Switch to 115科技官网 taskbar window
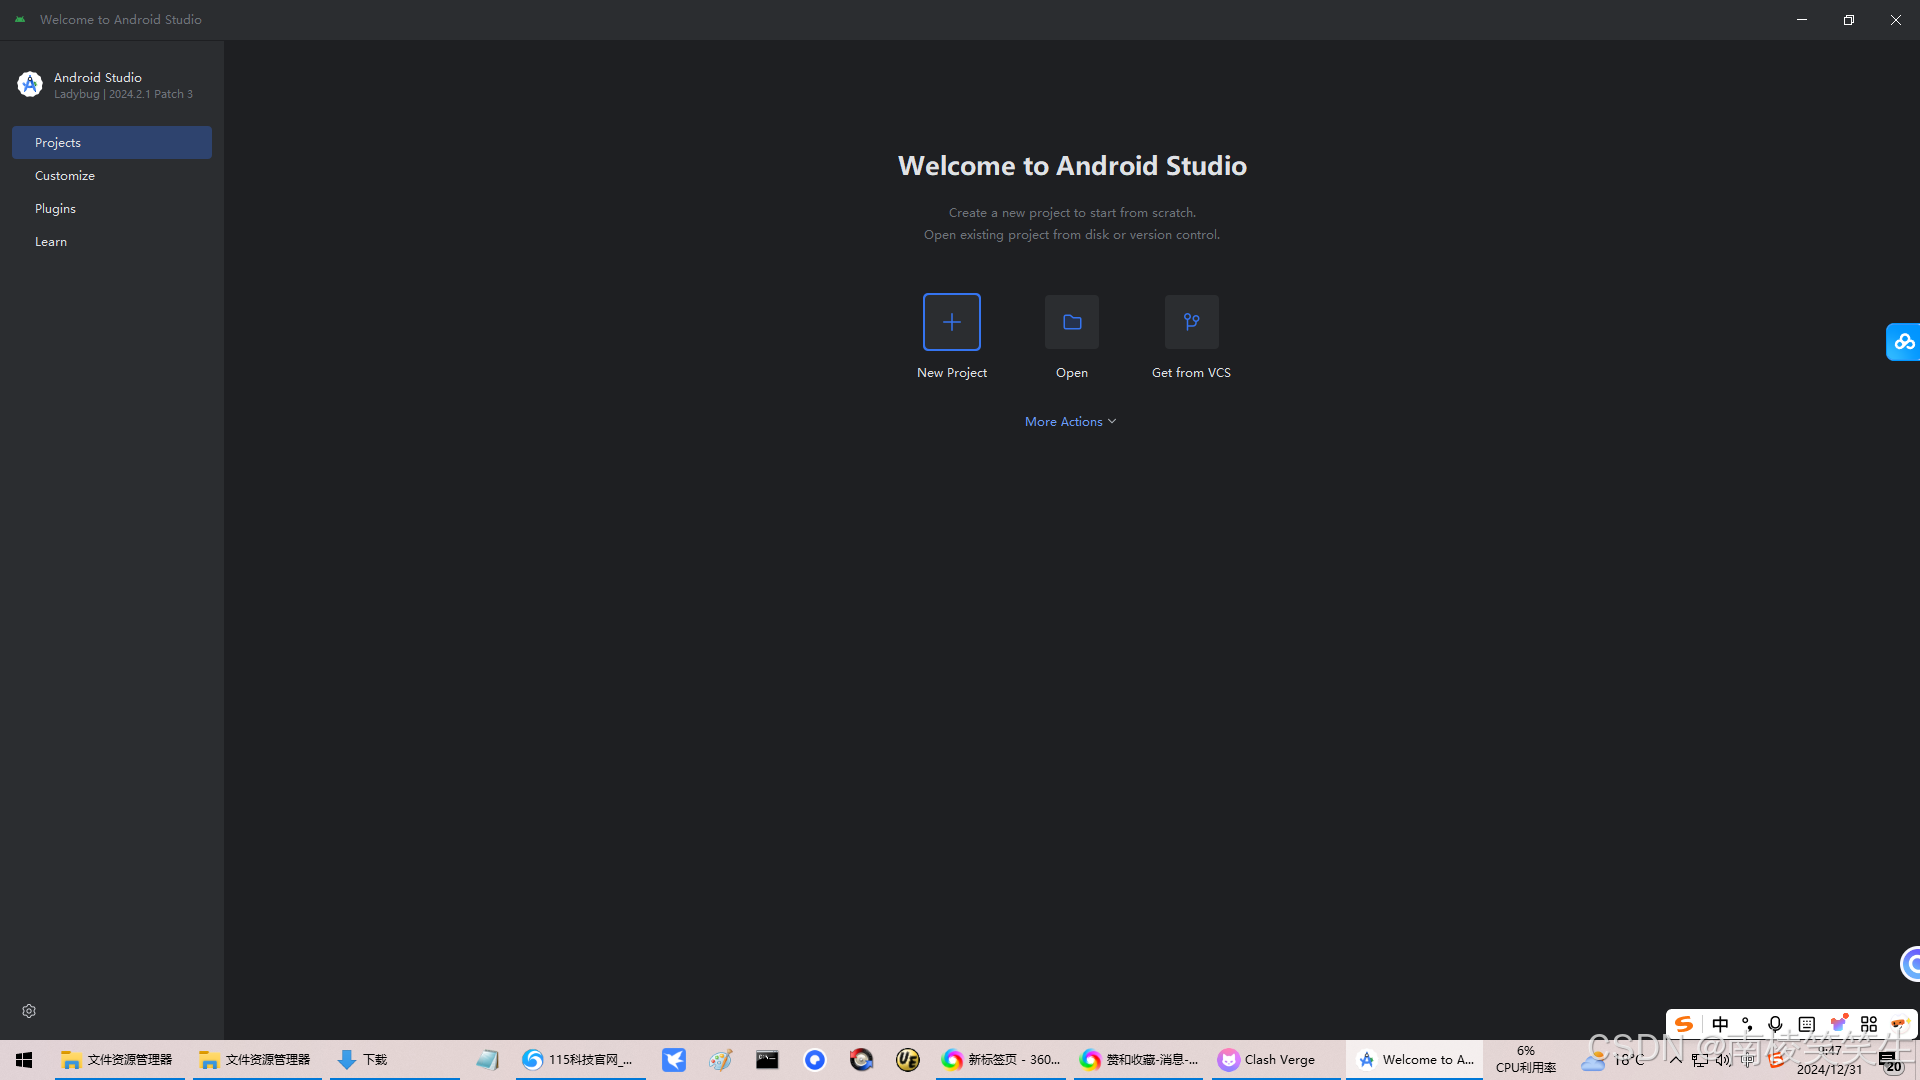1920x1080 pixels. click(581, 1059)
